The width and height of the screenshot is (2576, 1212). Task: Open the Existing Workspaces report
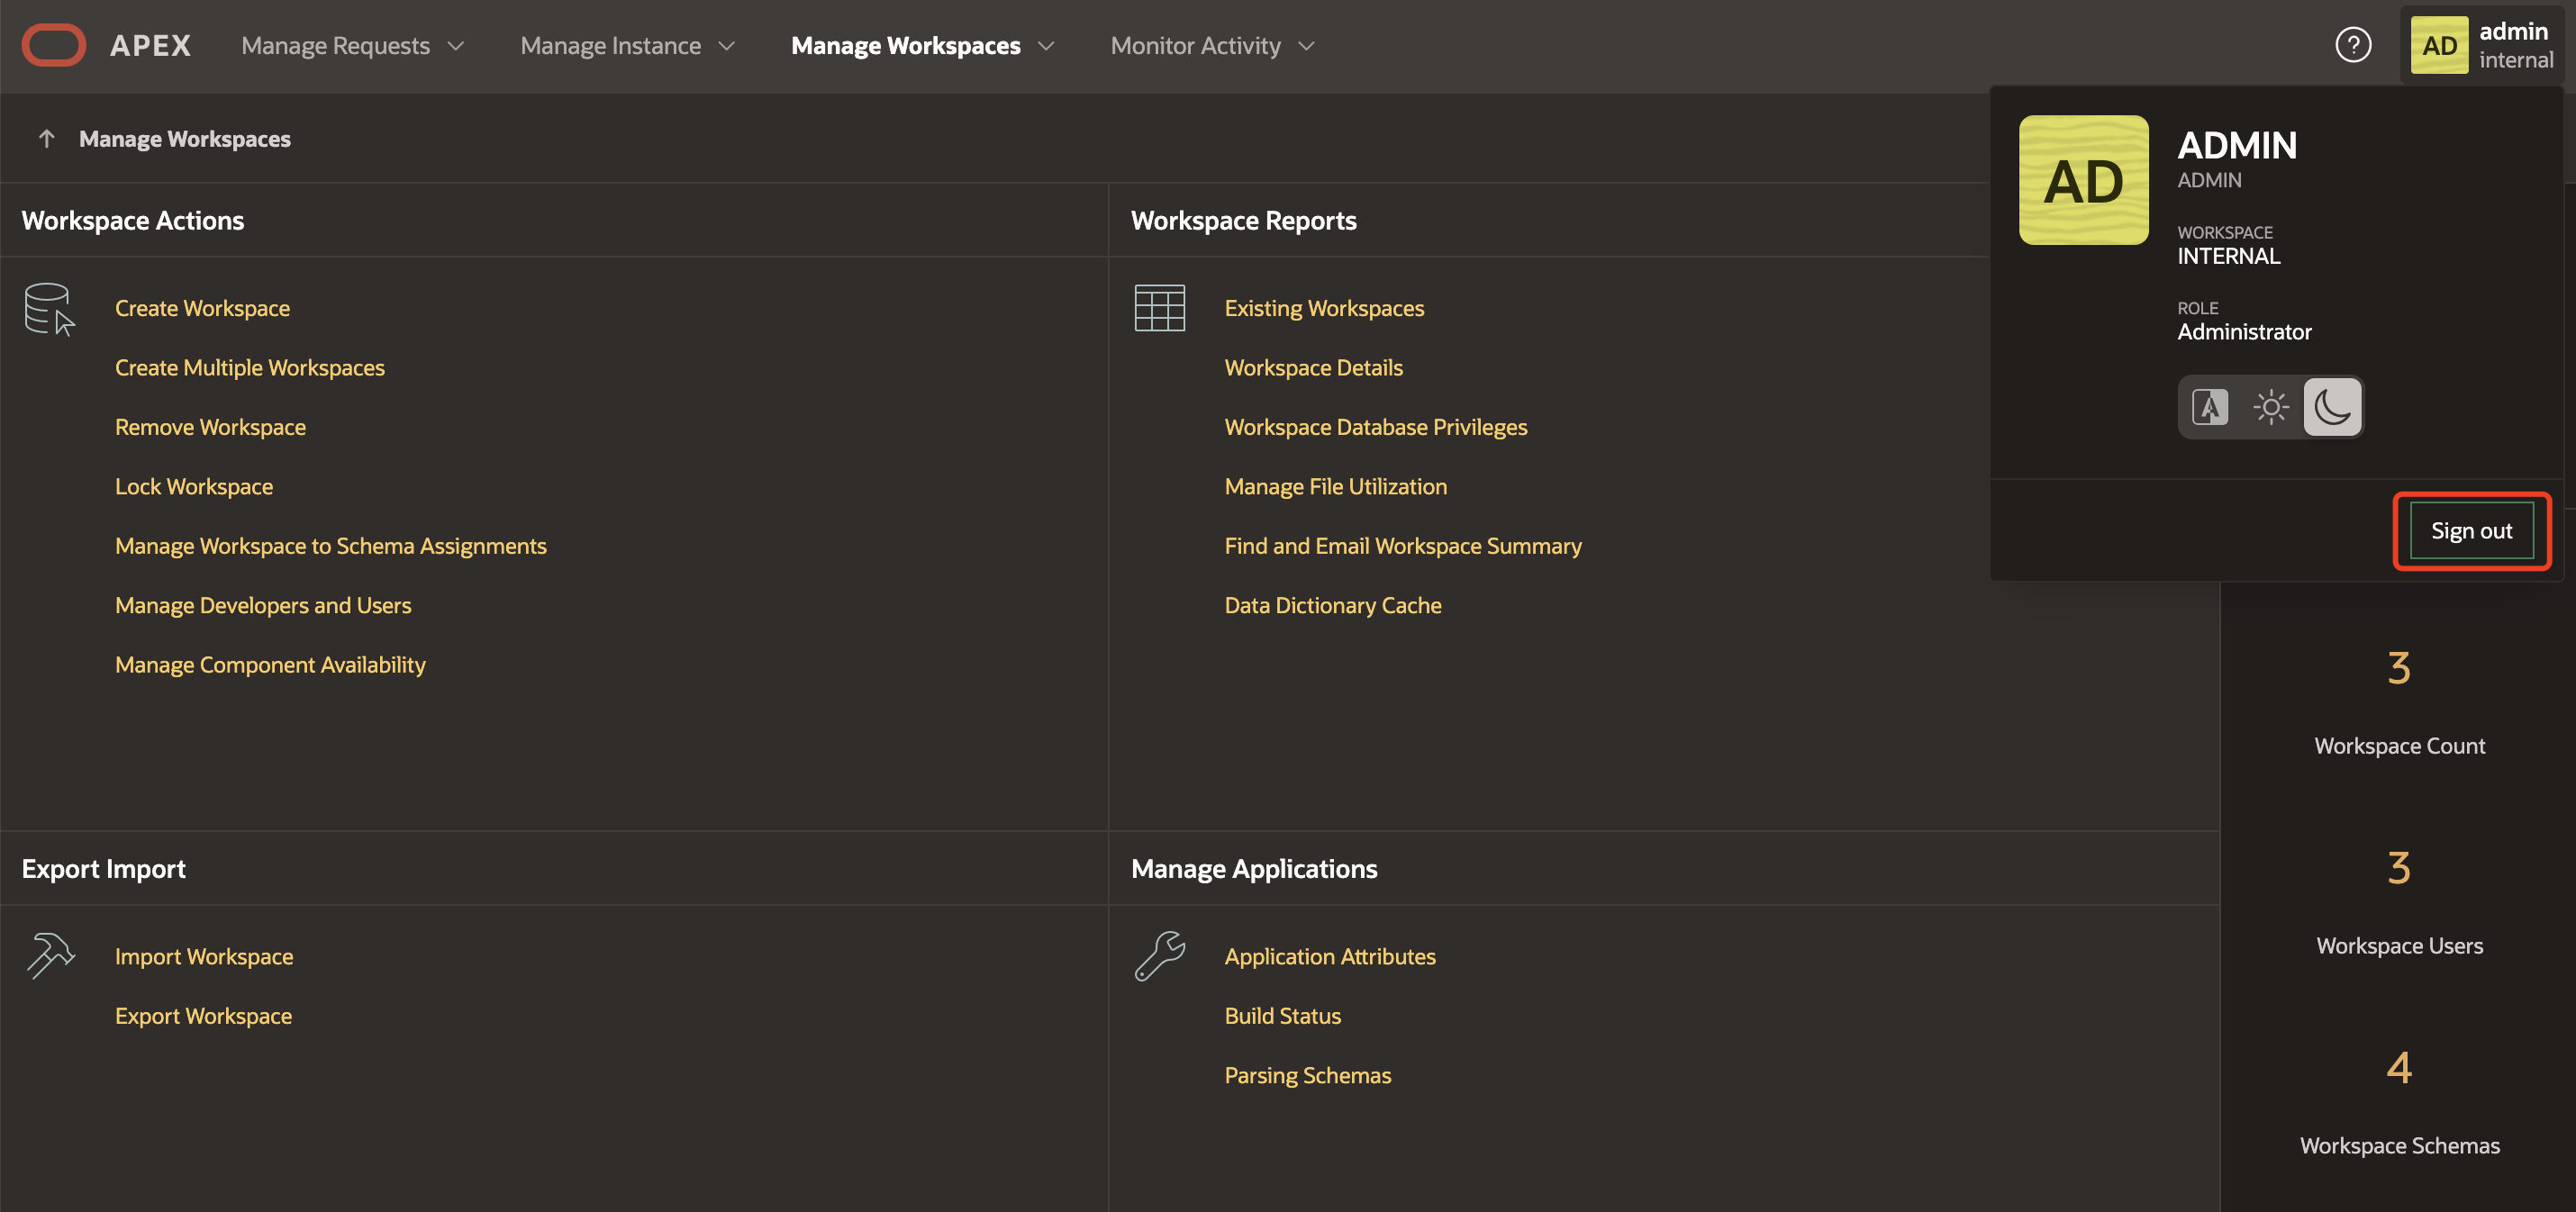click(x=1324, y=308)
